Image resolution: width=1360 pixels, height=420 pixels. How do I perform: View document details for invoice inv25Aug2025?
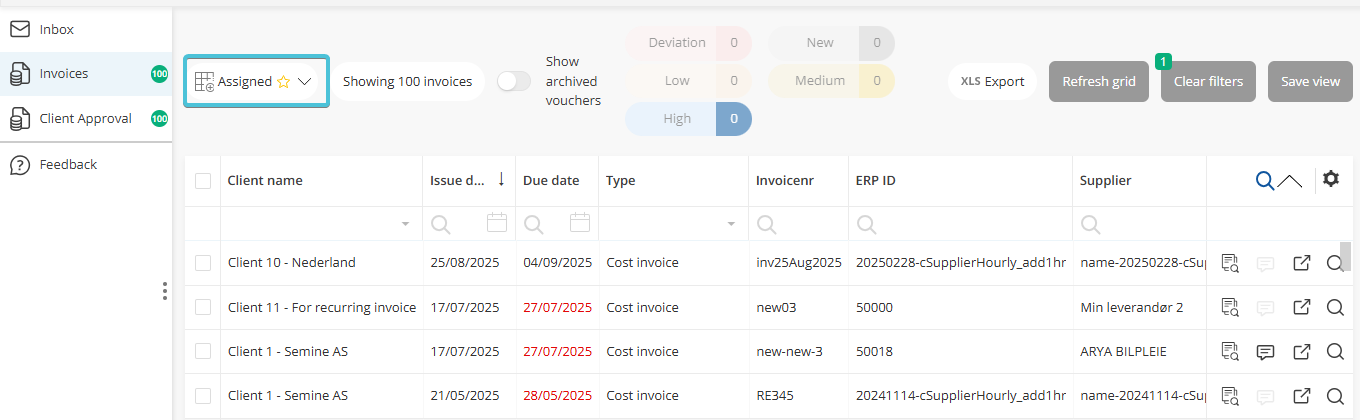pyautogui.click(x=1230, y=264)
